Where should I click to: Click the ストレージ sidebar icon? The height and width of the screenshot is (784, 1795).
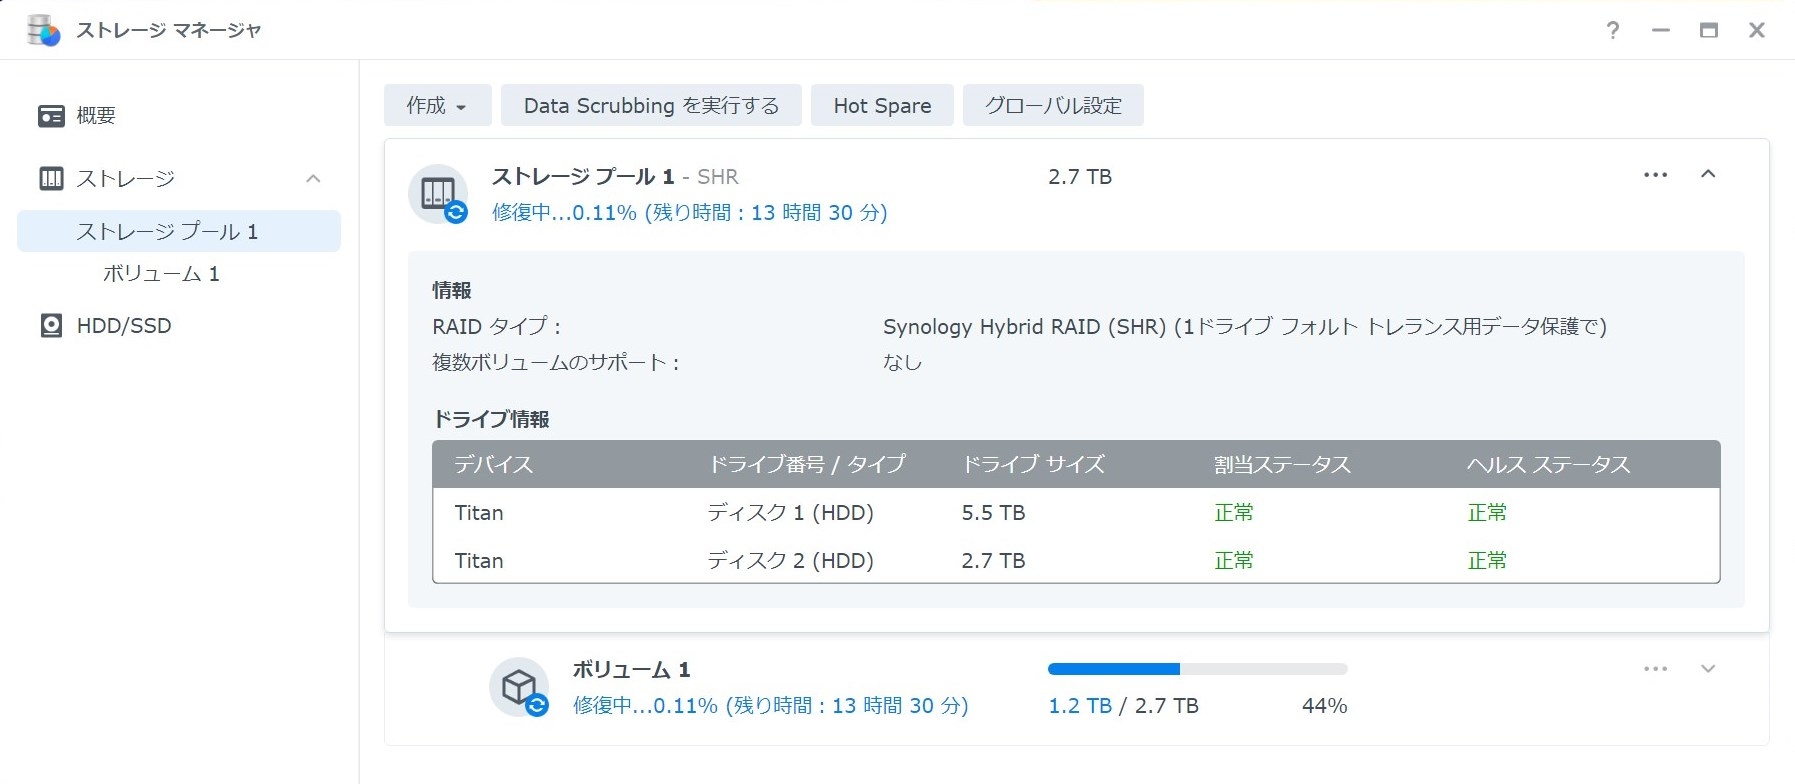click(51, 179)
